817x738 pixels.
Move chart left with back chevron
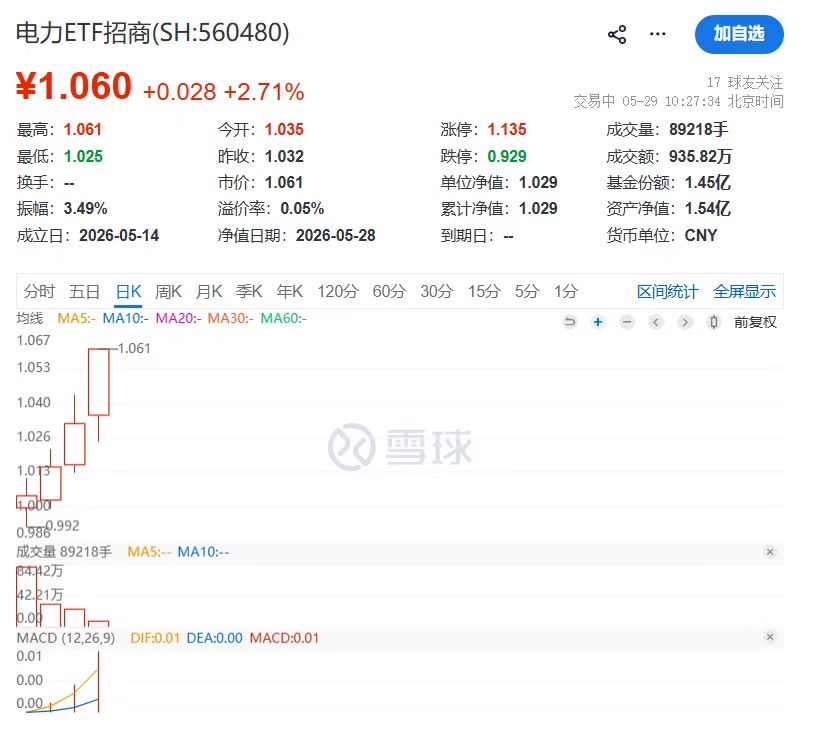[656, 322]
